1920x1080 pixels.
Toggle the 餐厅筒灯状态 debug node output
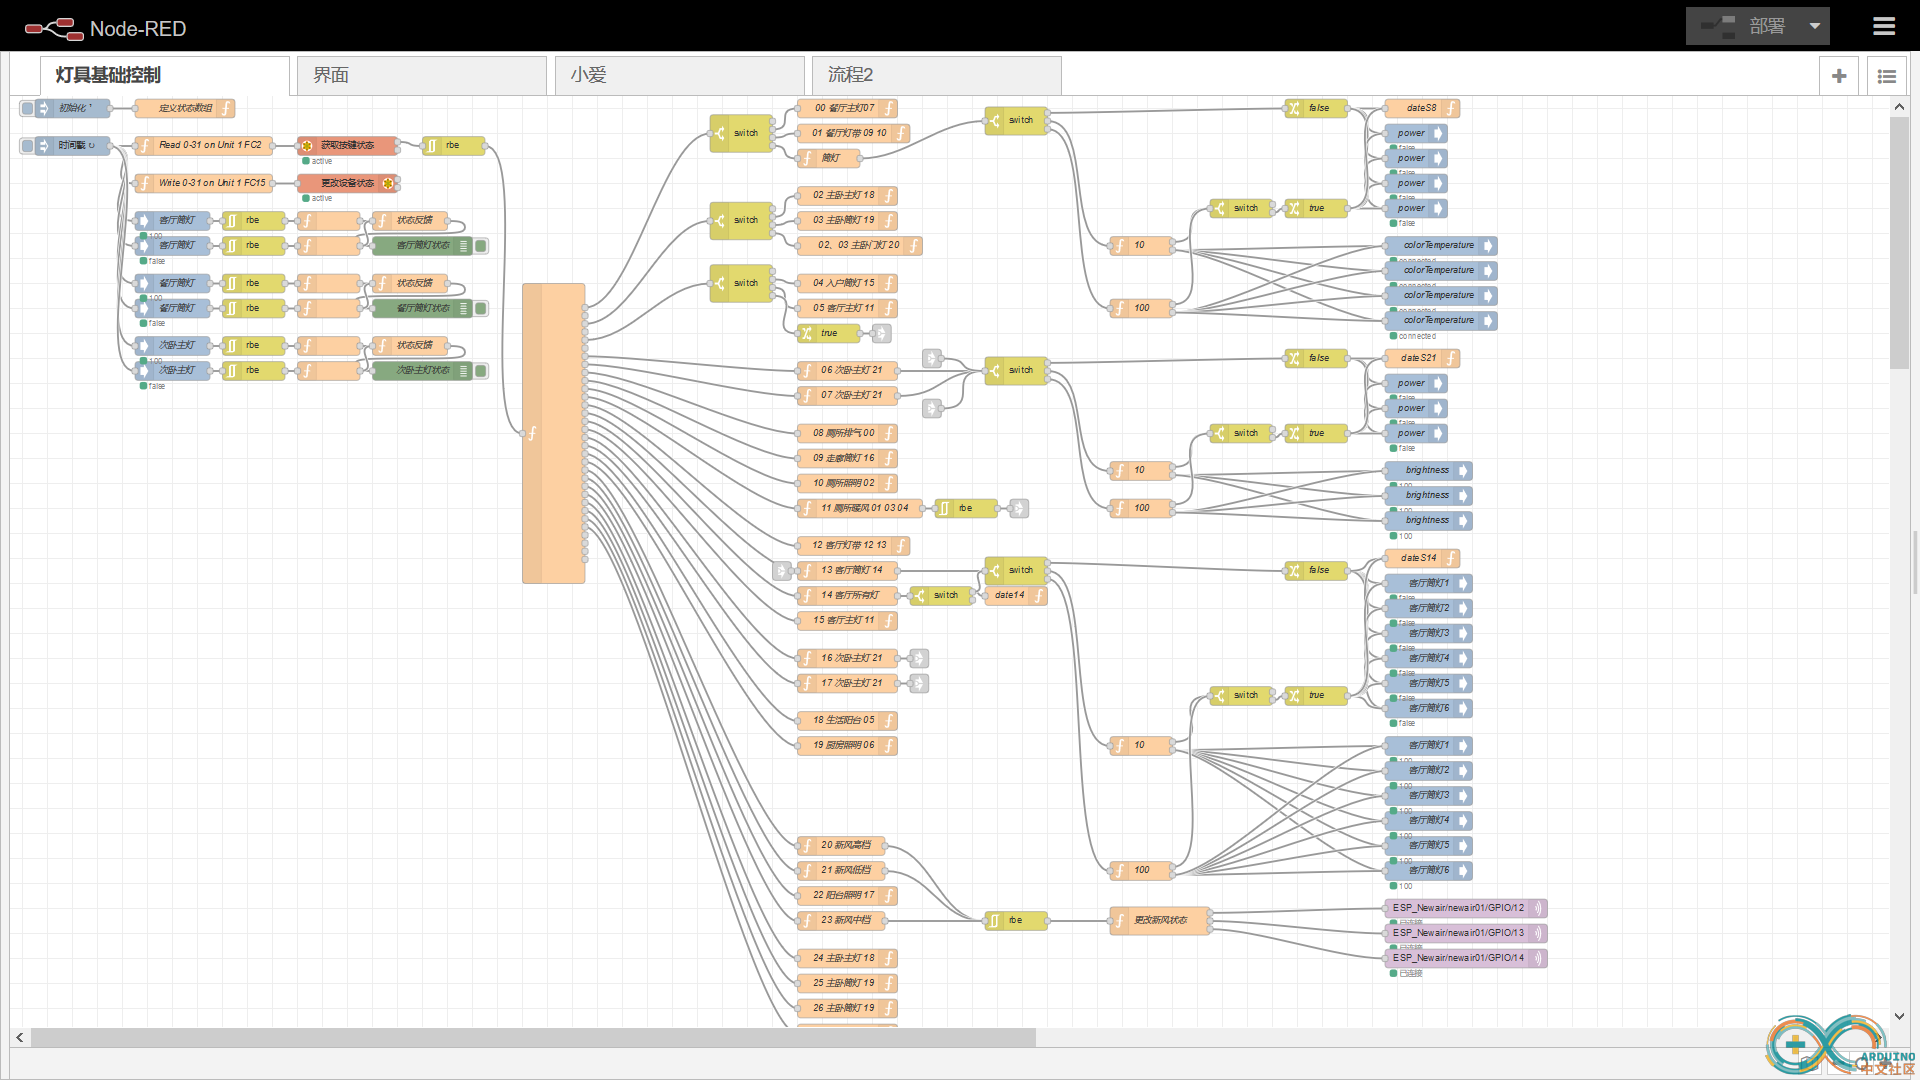tap(481, 308)
